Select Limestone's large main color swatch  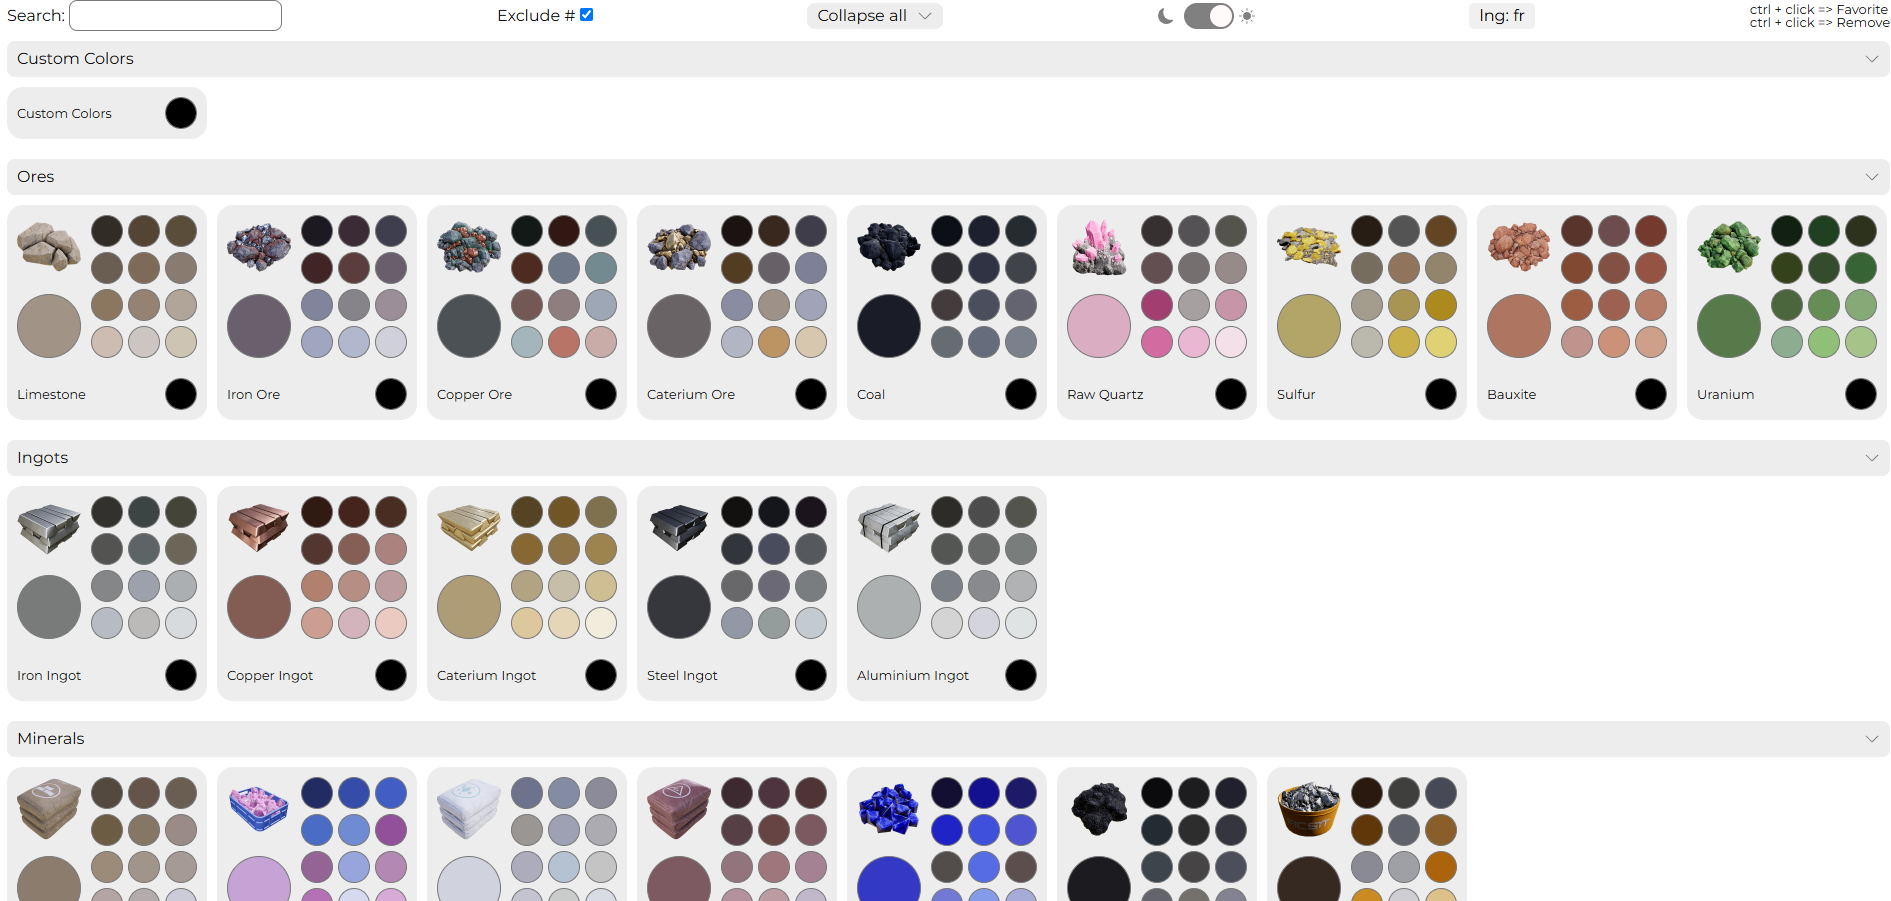coord(49,326)
